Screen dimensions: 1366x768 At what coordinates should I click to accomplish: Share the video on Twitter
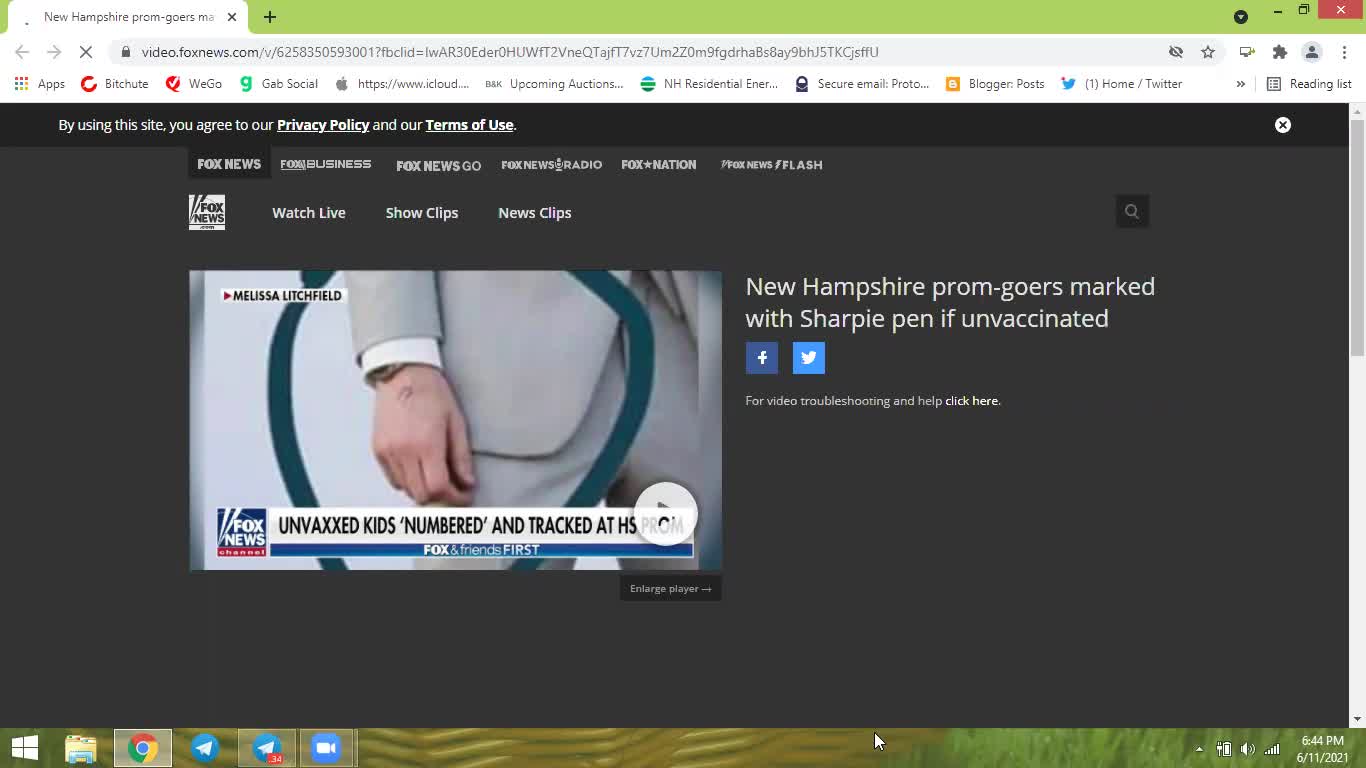click(809, 358)
